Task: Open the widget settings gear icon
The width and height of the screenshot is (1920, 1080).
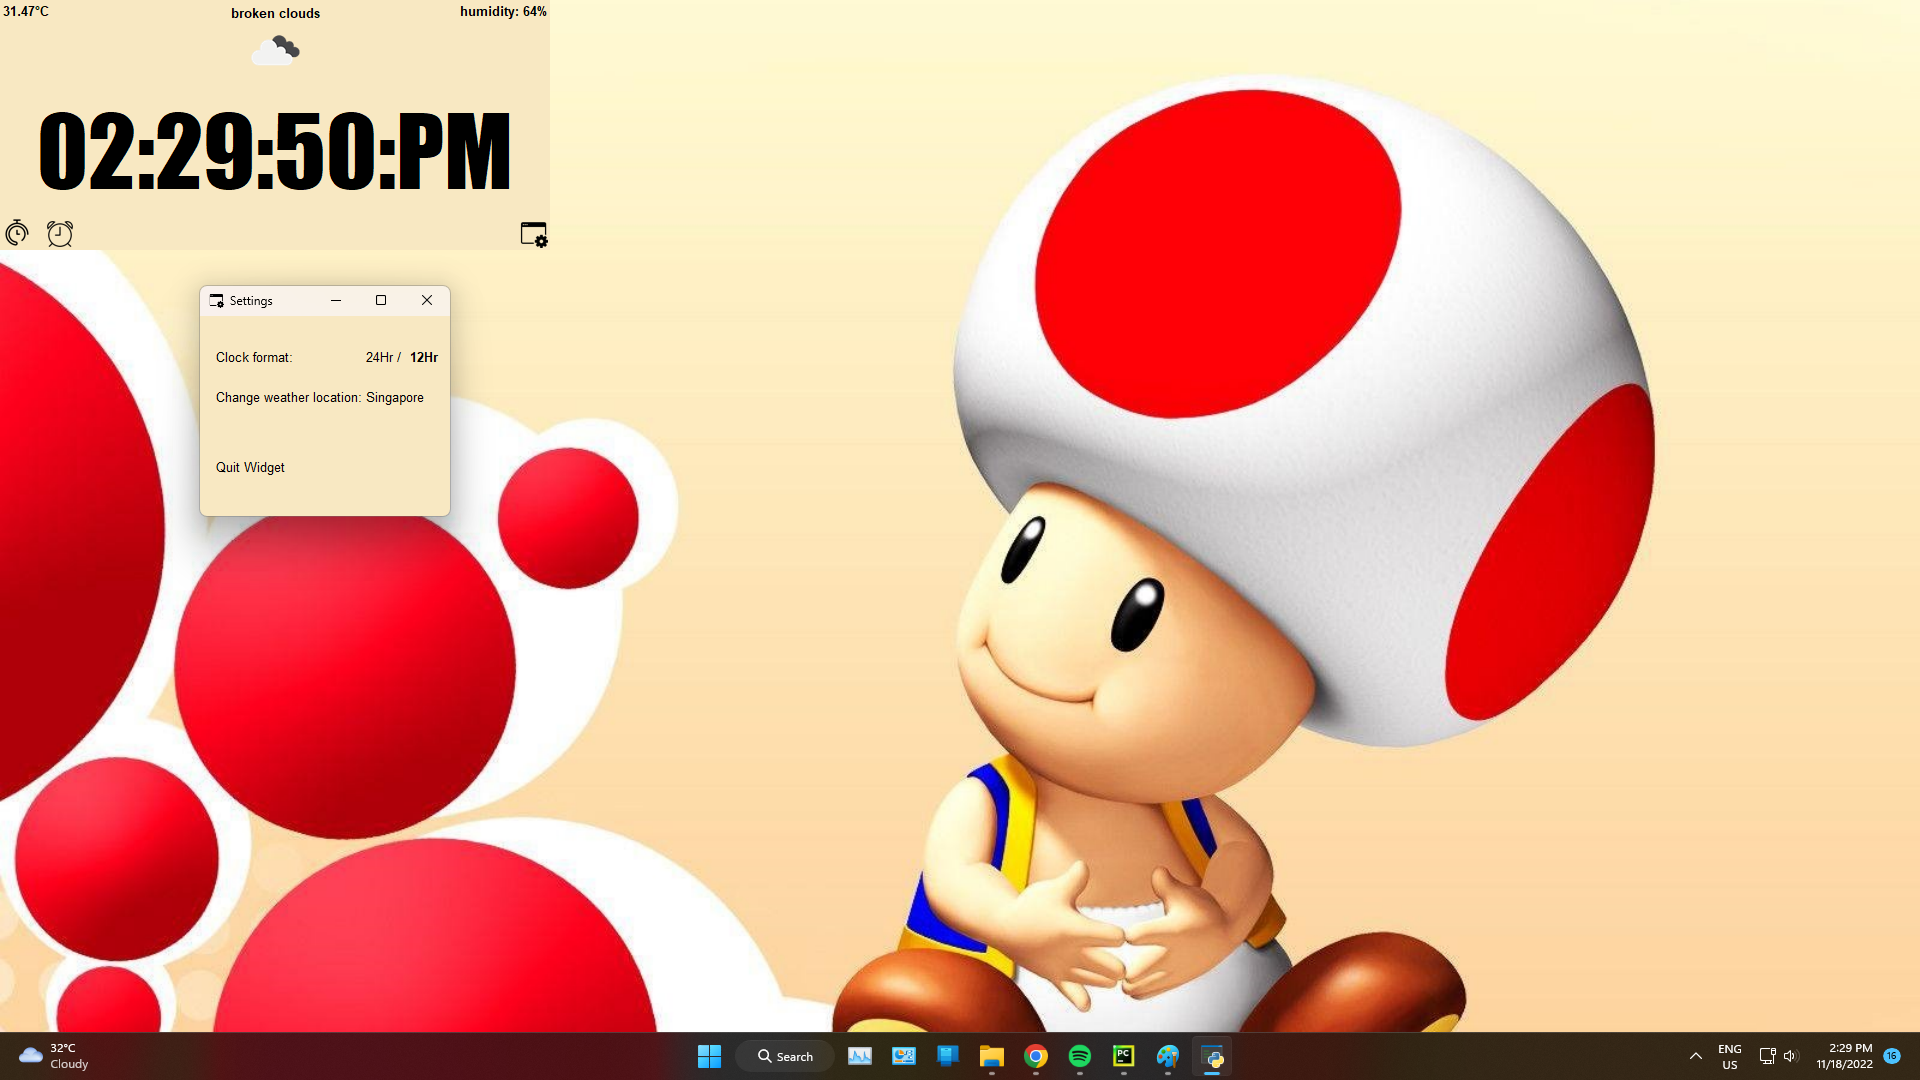Action: [533, 234]
